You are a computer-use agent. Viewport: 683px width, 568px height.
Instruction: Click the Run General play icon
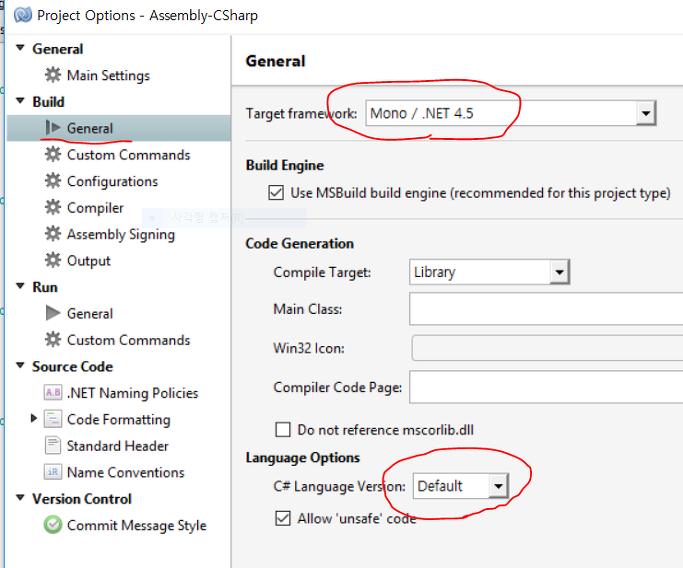(53, 313)
